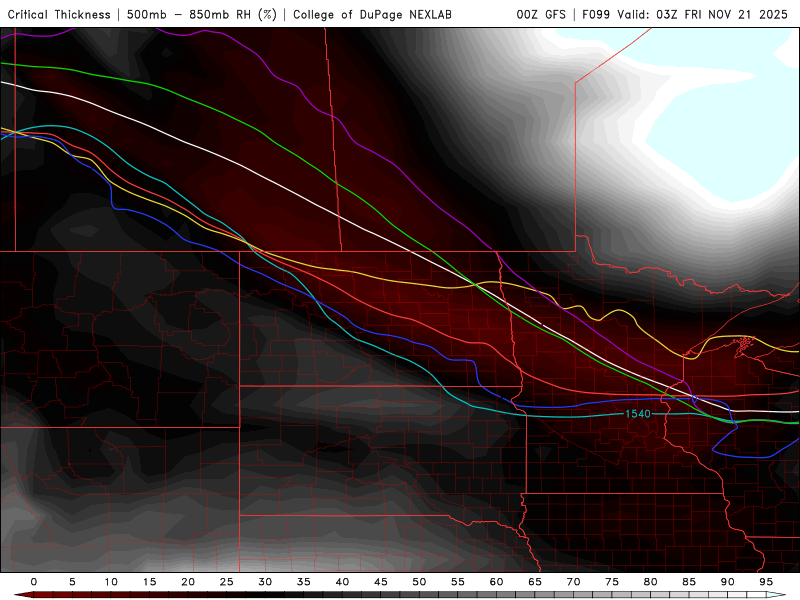Click the "60" value on the legend
800x600 pixels.
click(x=496, y=582)
